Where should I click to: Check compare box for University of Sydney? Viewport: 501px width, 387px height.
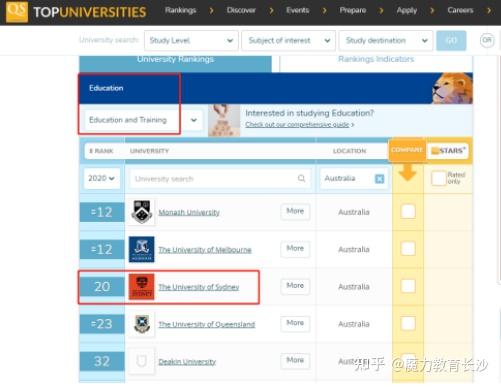point(408,286)
